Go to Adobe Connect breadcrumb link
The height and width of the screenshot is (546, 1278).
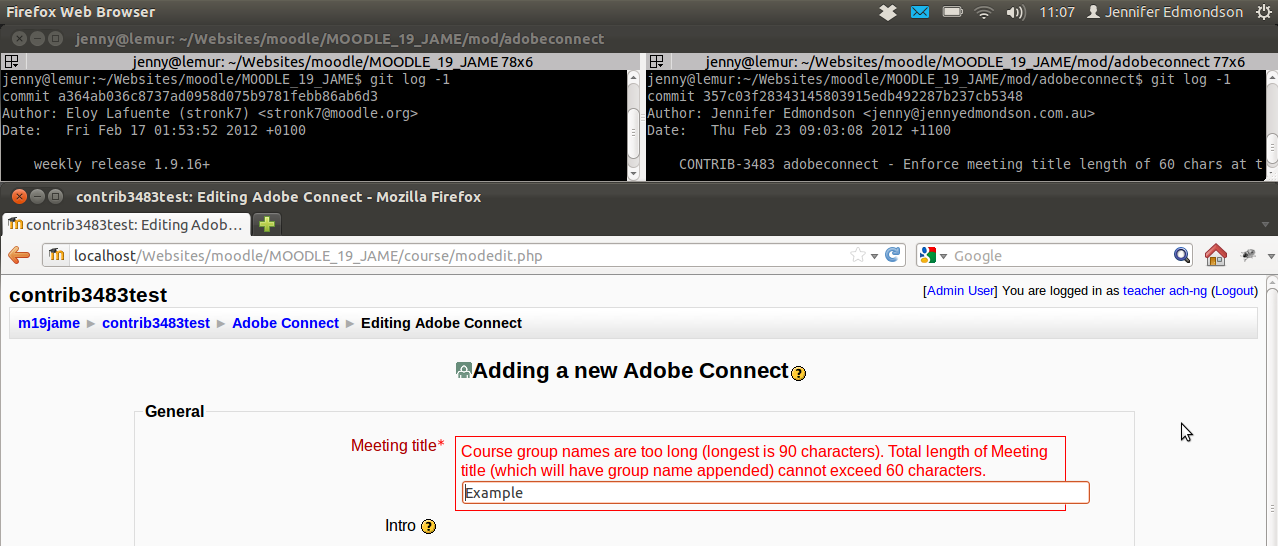click(x=286, y=323)
